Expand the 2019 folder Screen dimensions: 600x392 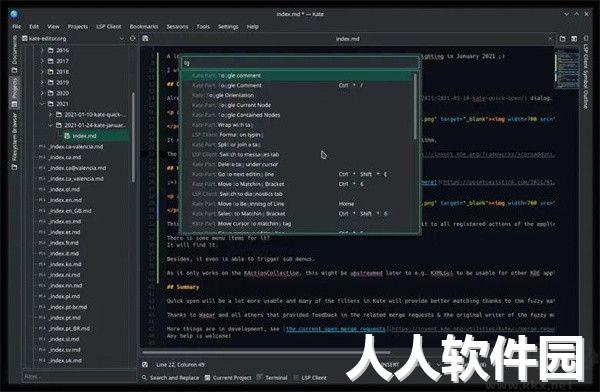pos(42,82)
